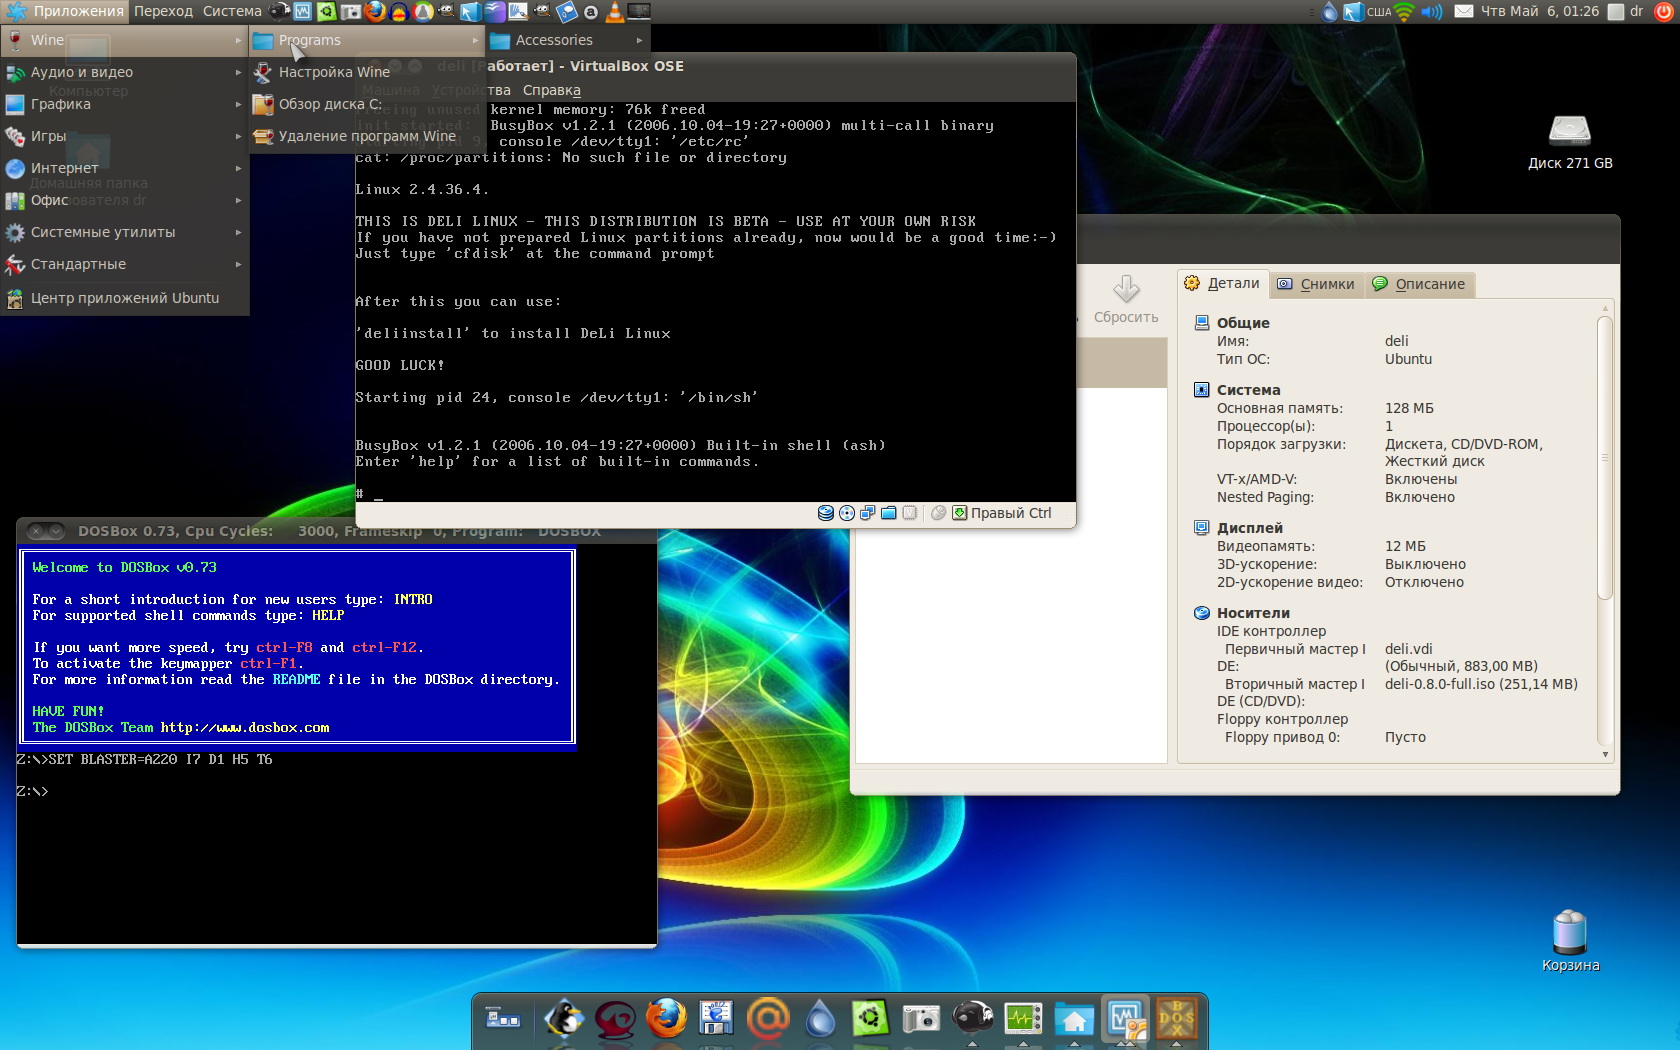The height and width of the screenshot is (1050, 1680).
Task: Switch to the Описание tab
Action: tap(1418, 284)
